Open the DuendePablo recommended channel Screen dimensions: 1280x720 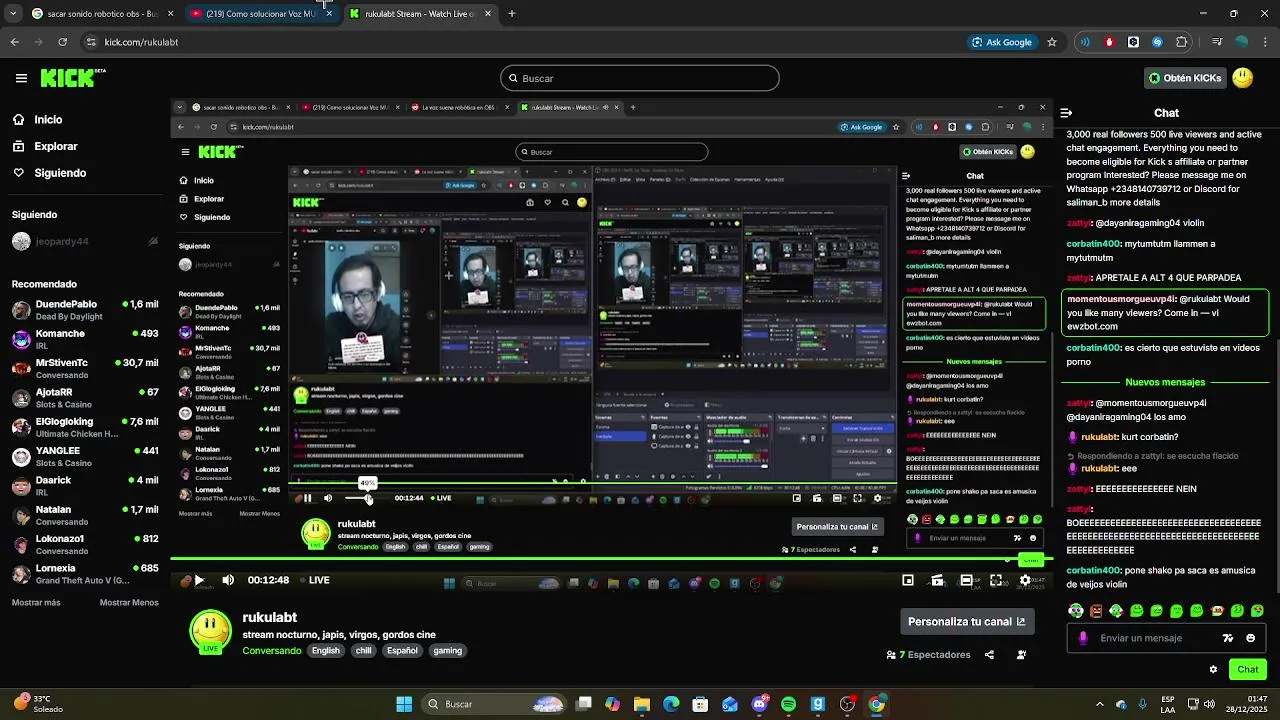84,310
